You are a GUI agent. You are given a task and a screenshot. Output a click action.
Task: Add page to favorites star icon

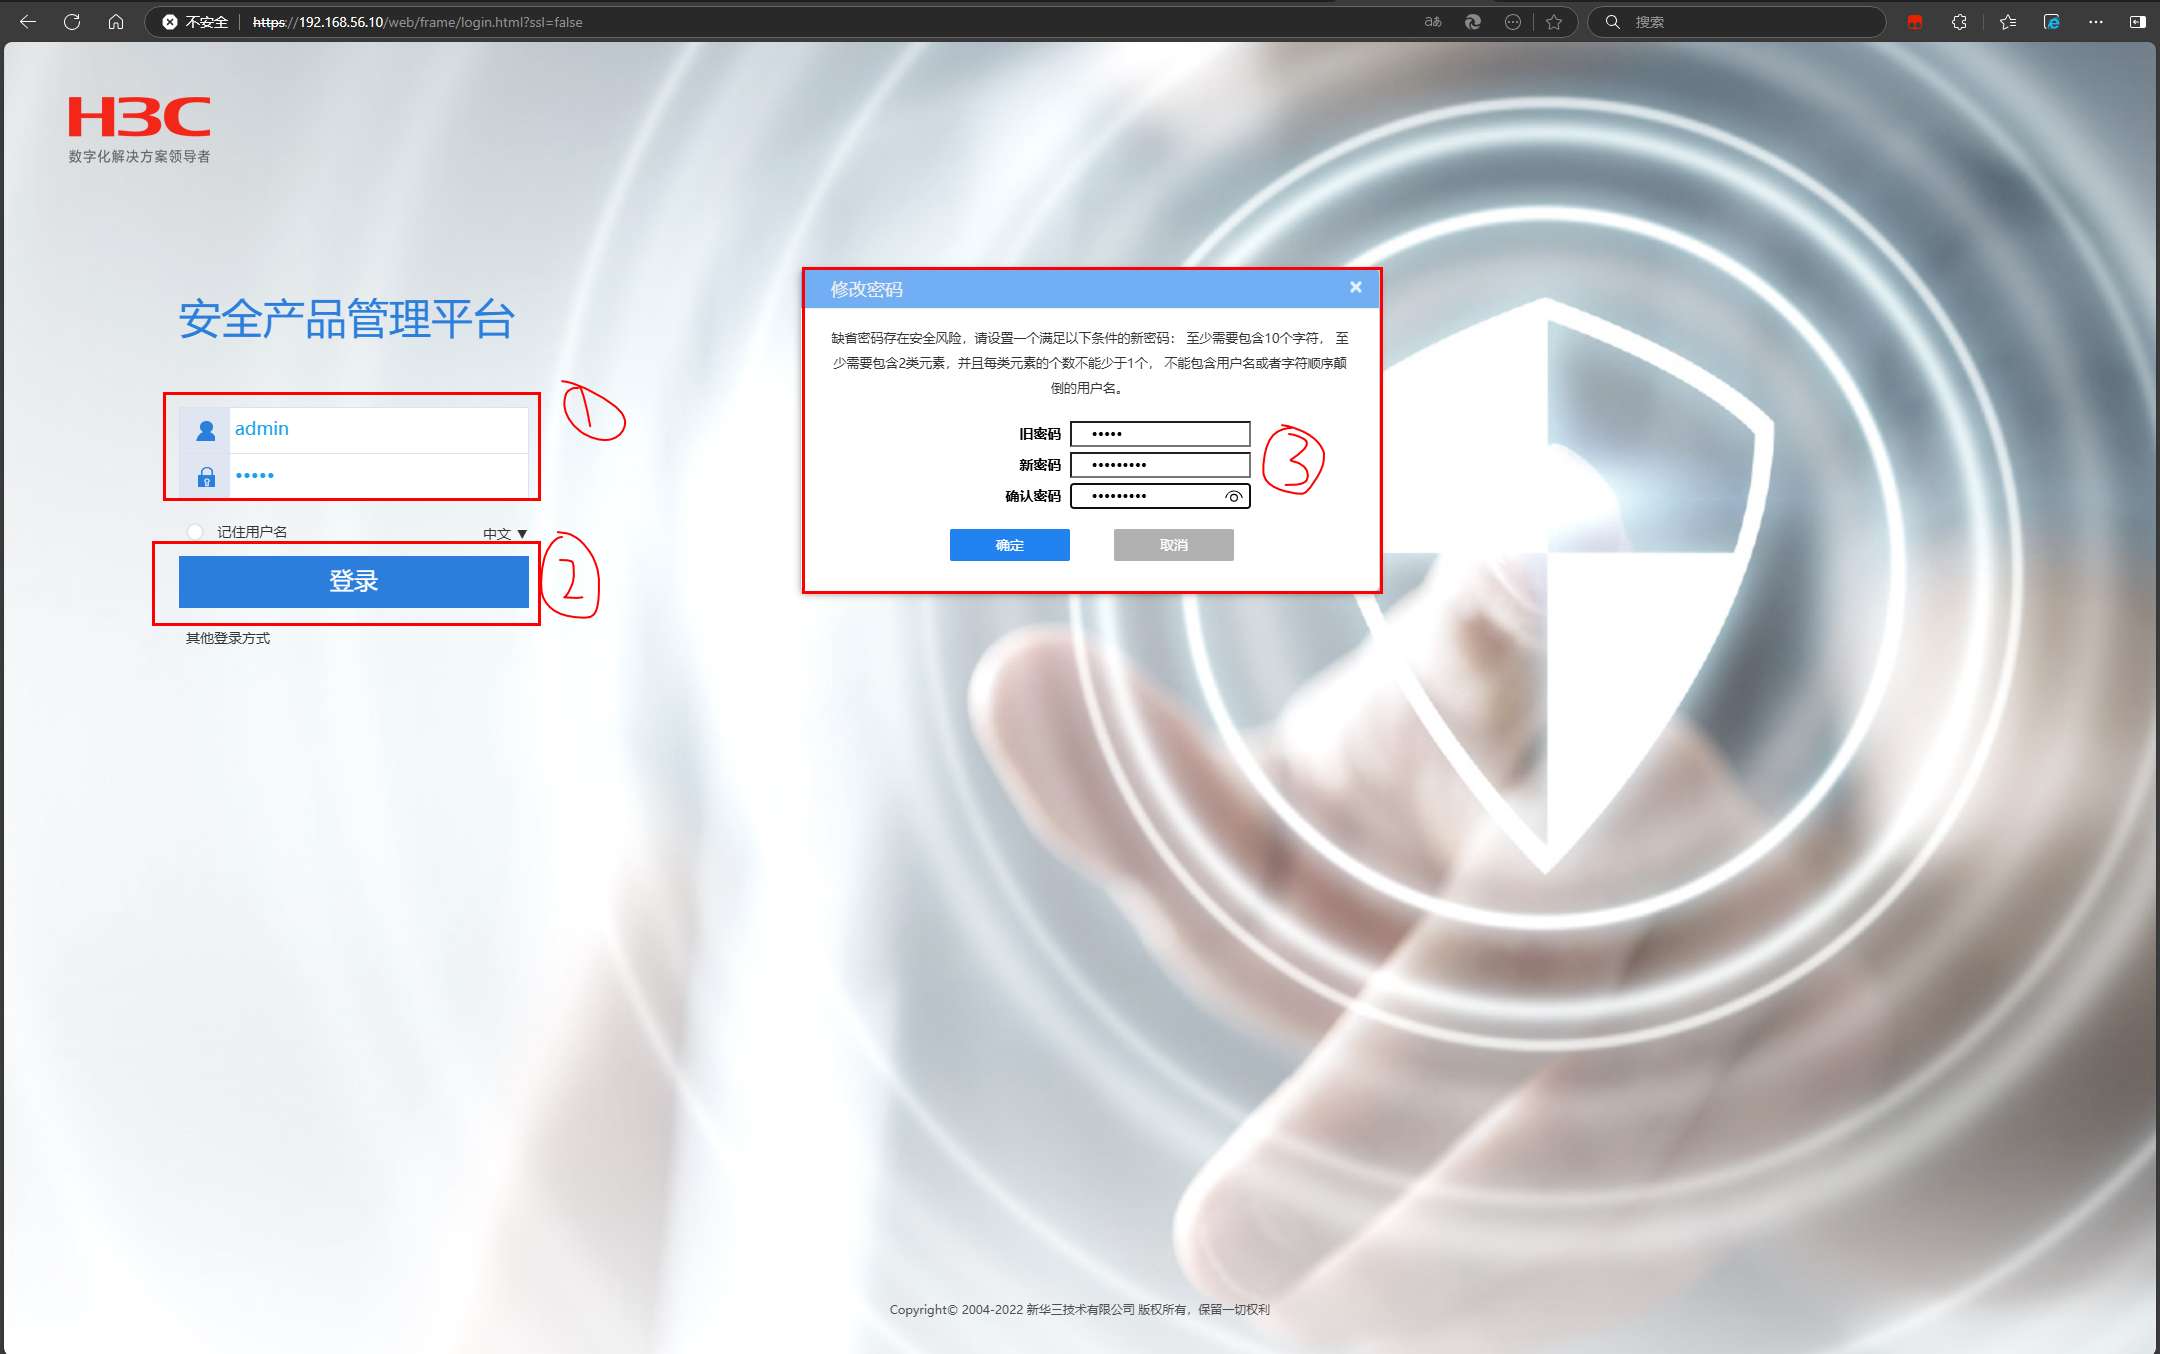(x=1554, y=21)
